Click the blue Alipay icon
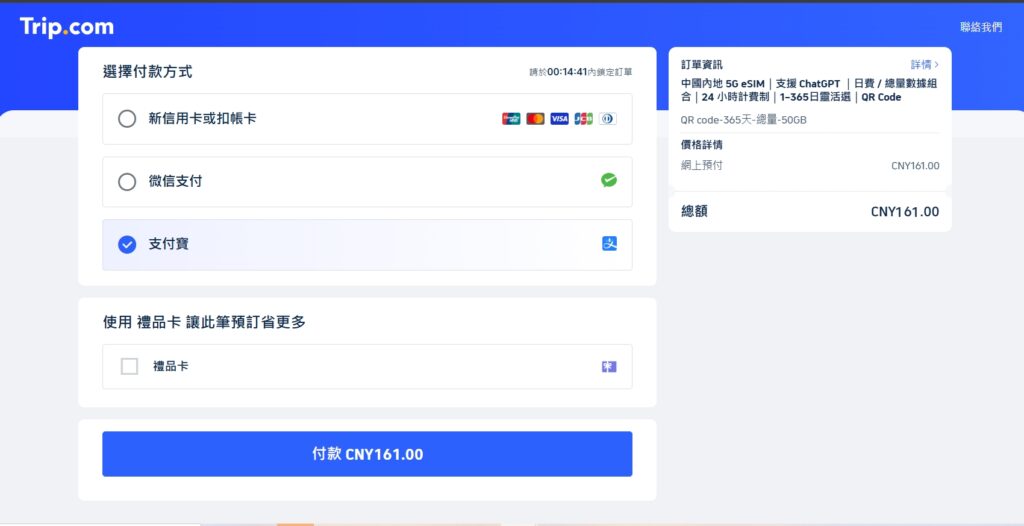The width and height of the screenshot is (1024, 526). (x=609, y=244)
